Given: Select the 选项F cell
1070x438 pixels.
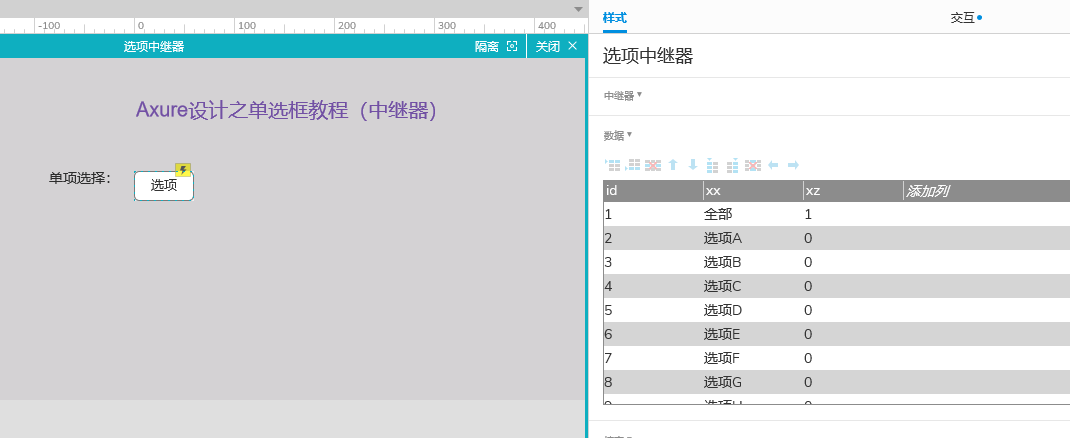Looking at the screenshot, I should point(753,357).
